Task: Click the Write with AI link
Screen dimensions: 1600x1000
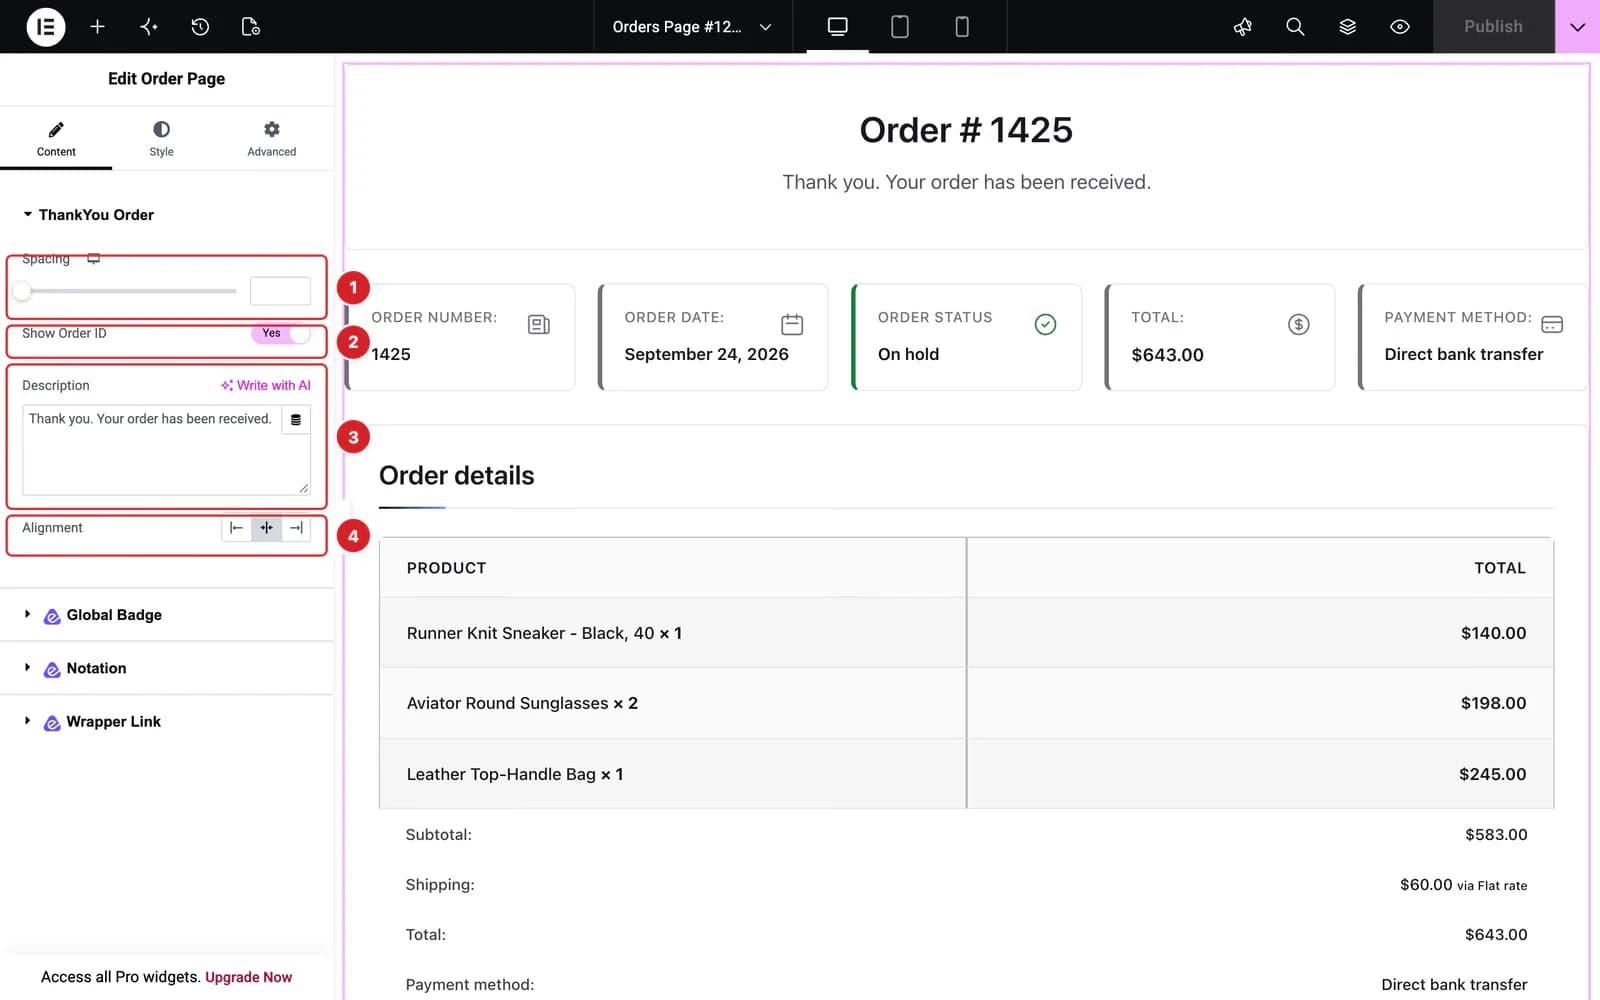Action: 266,385
